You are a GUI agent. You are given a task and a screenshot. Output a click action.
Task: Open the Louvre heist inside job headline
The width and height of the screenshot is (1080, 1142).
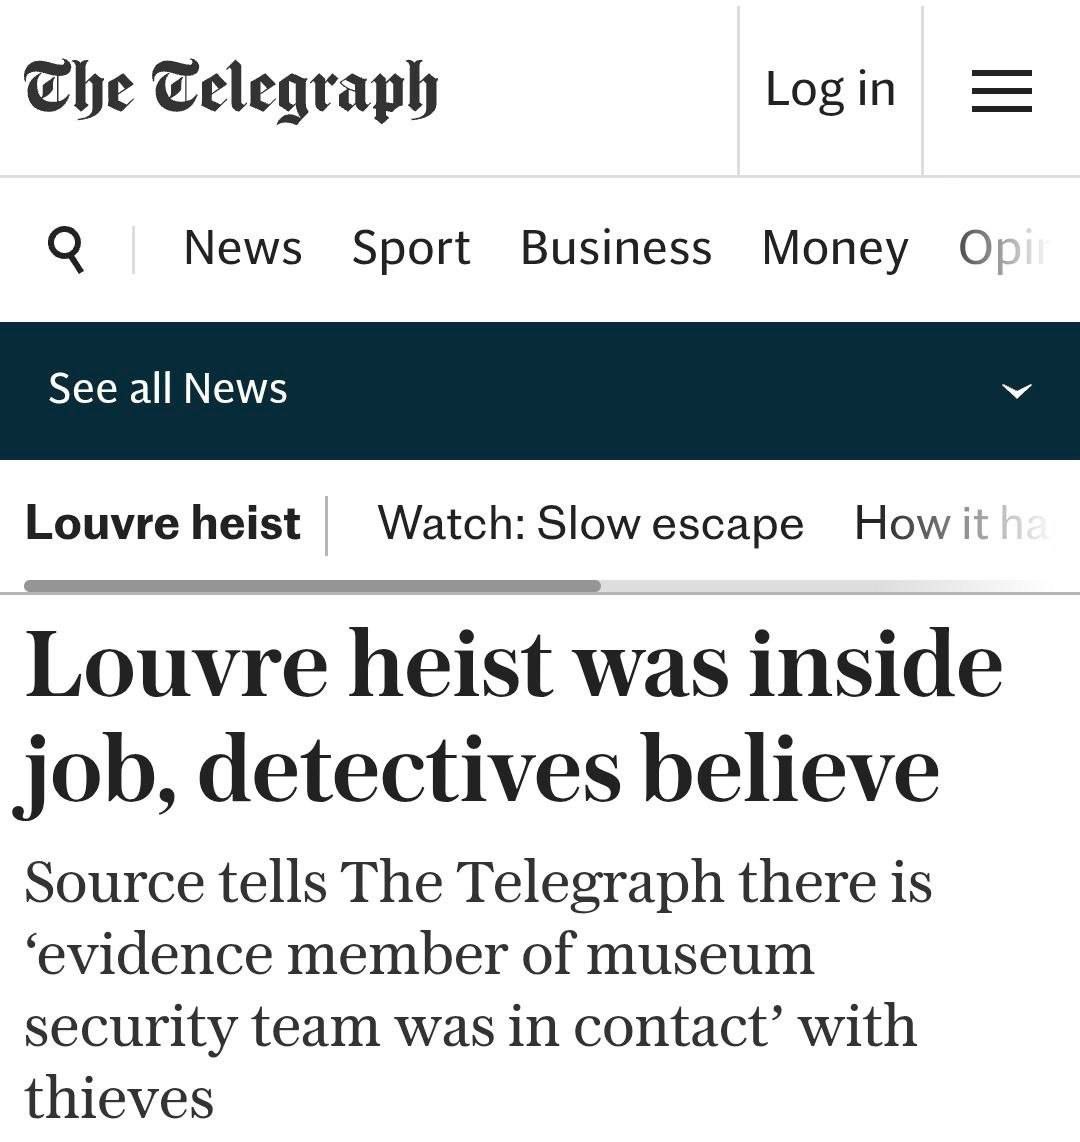[512, 716]
